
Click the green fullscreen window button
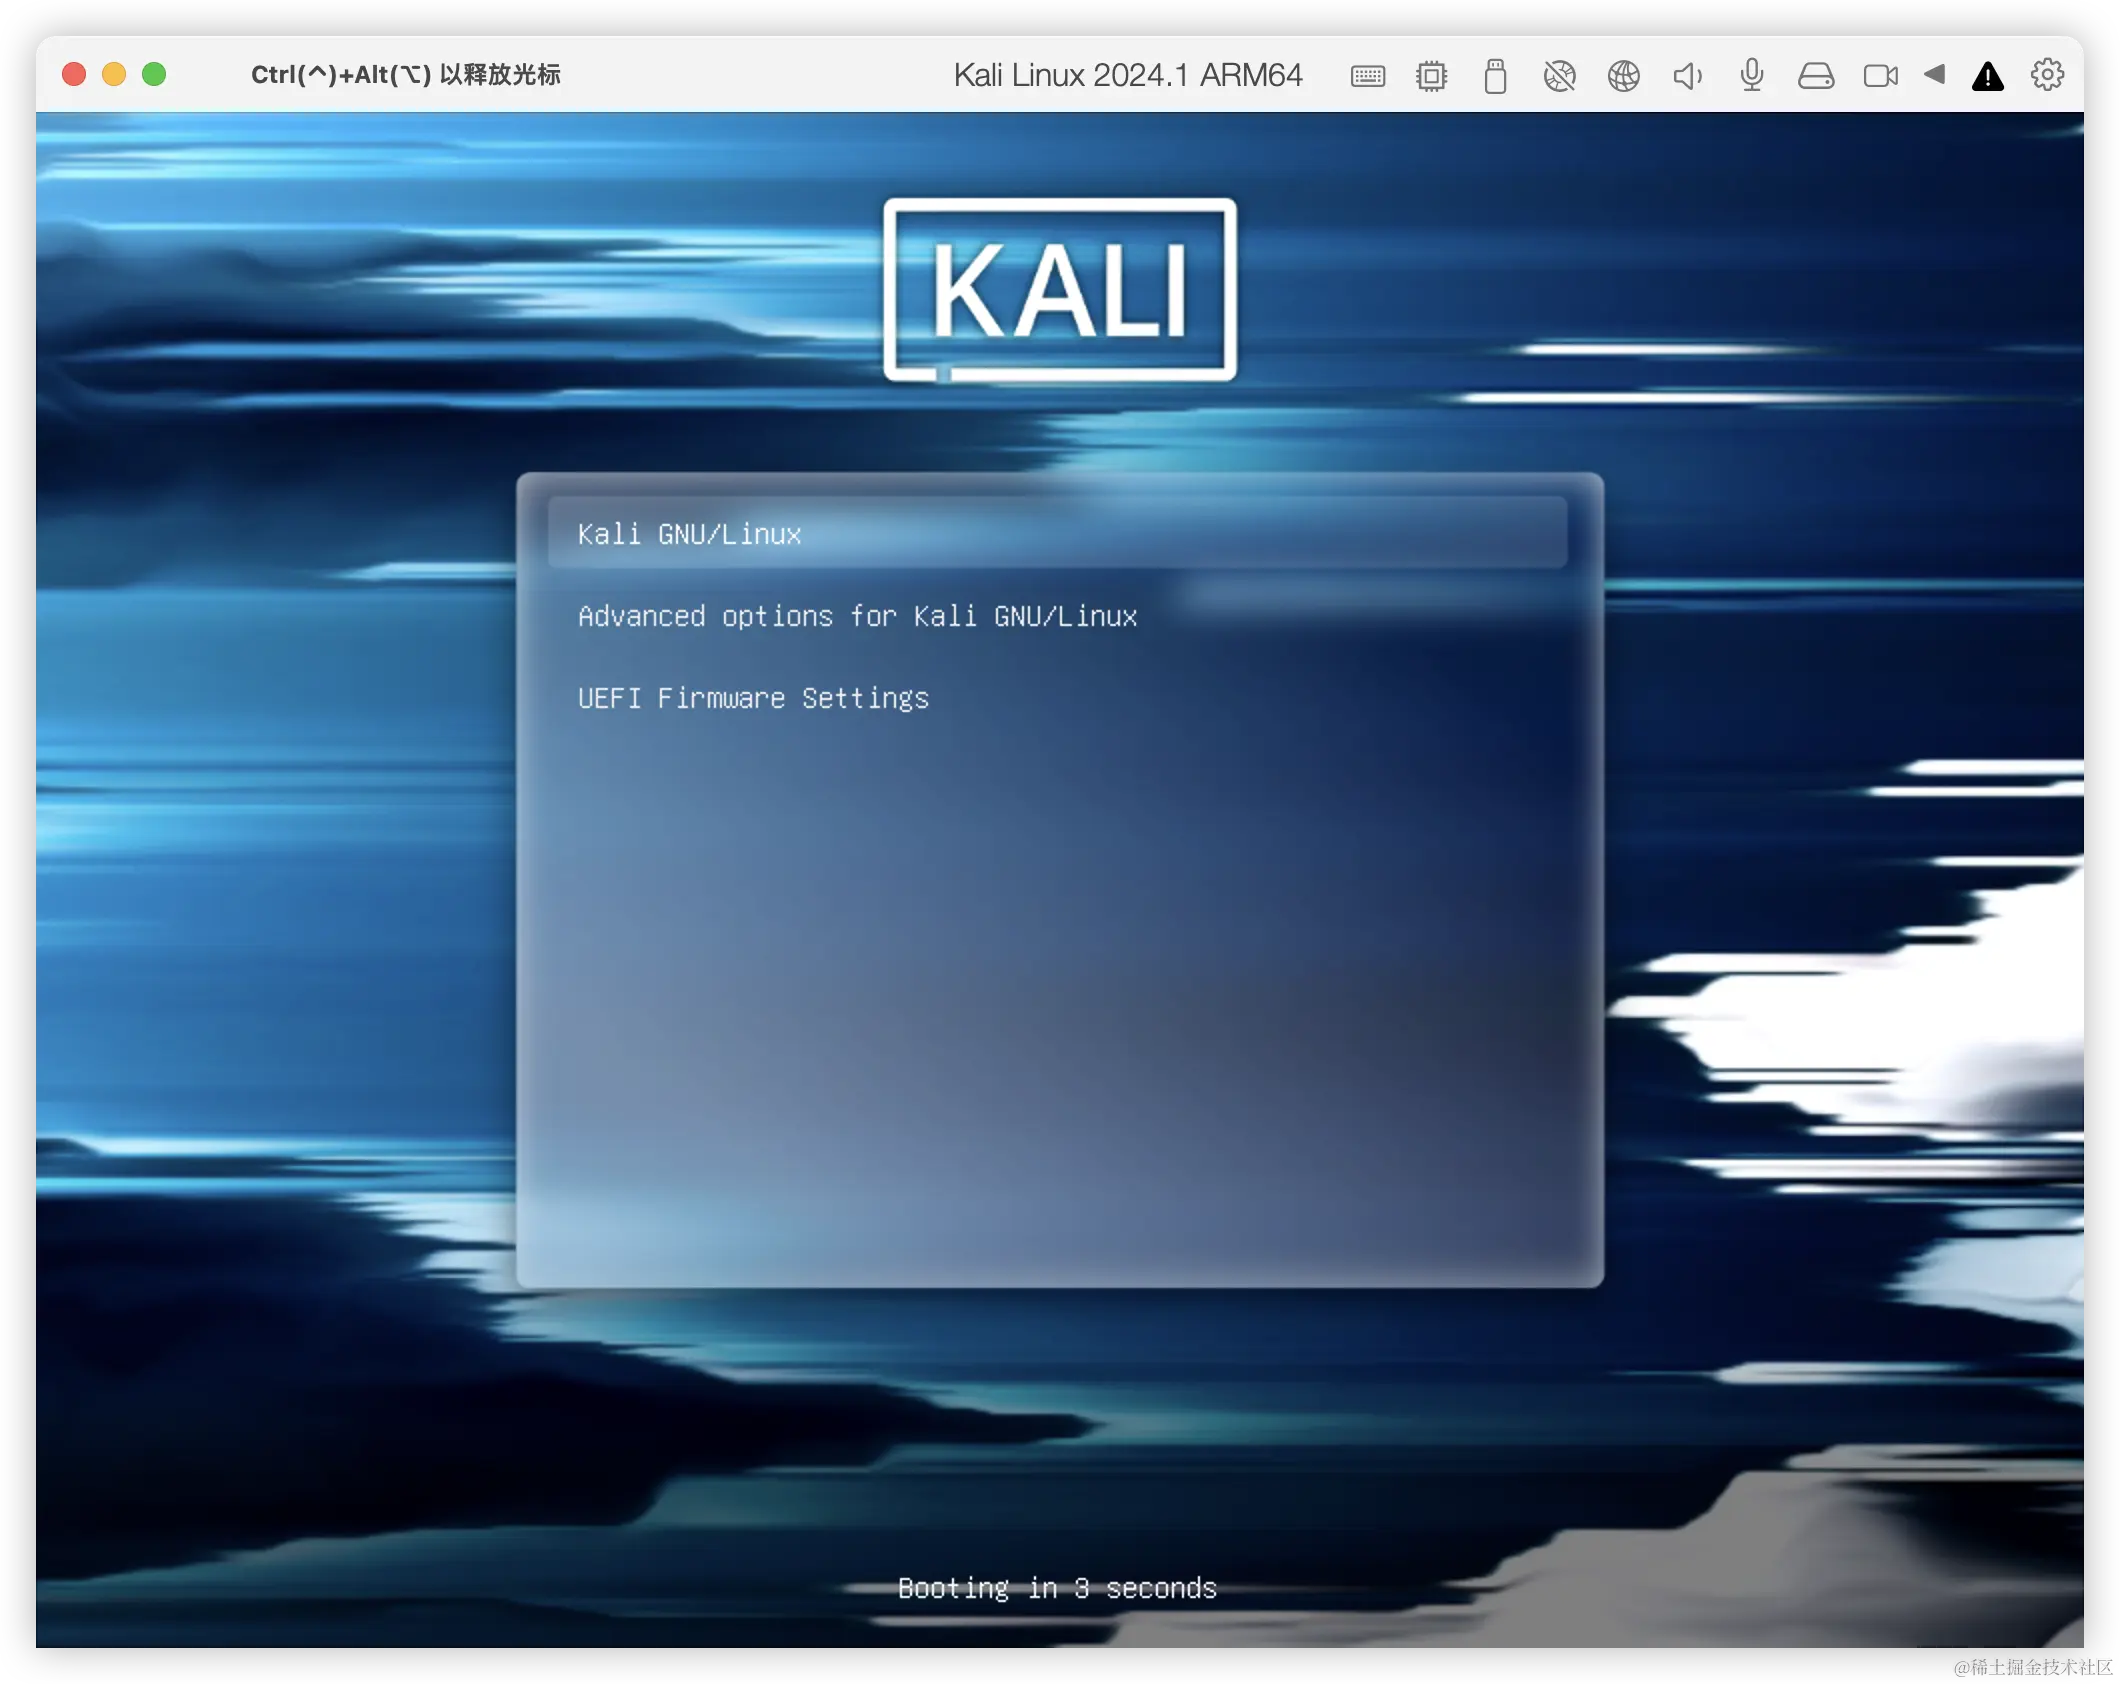154,74
